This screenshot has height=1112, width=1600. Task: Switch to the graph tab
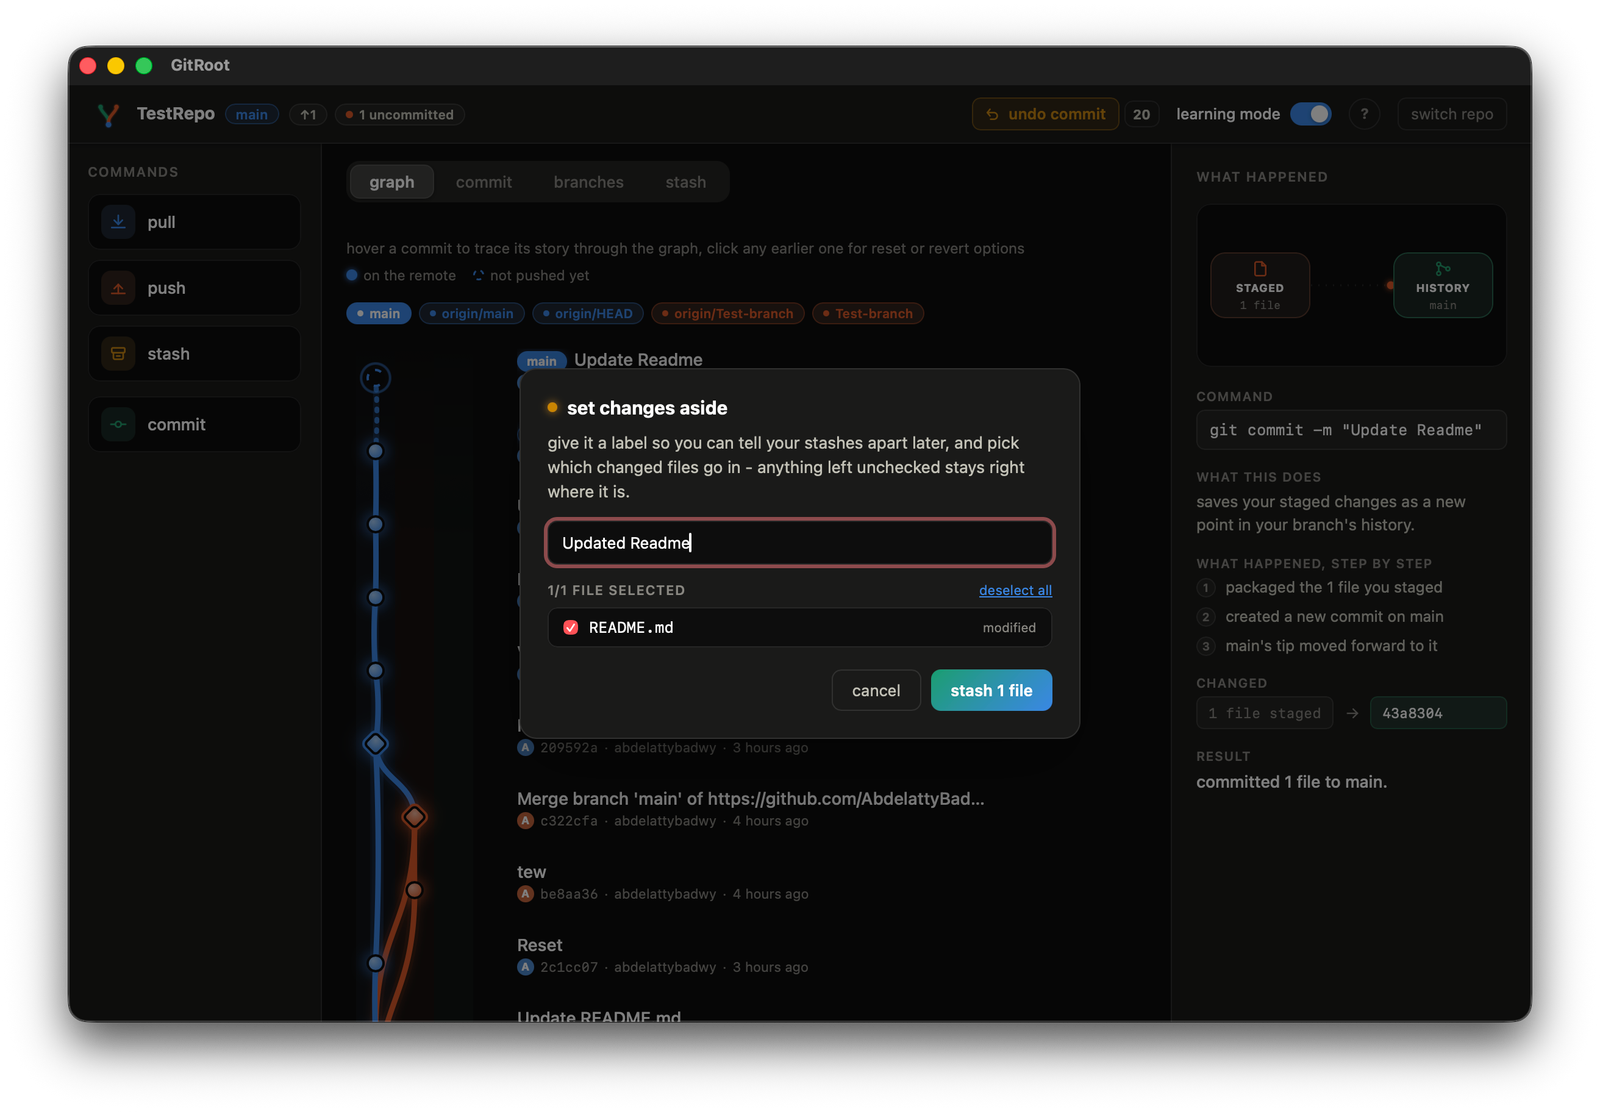[x=392, y=182]
